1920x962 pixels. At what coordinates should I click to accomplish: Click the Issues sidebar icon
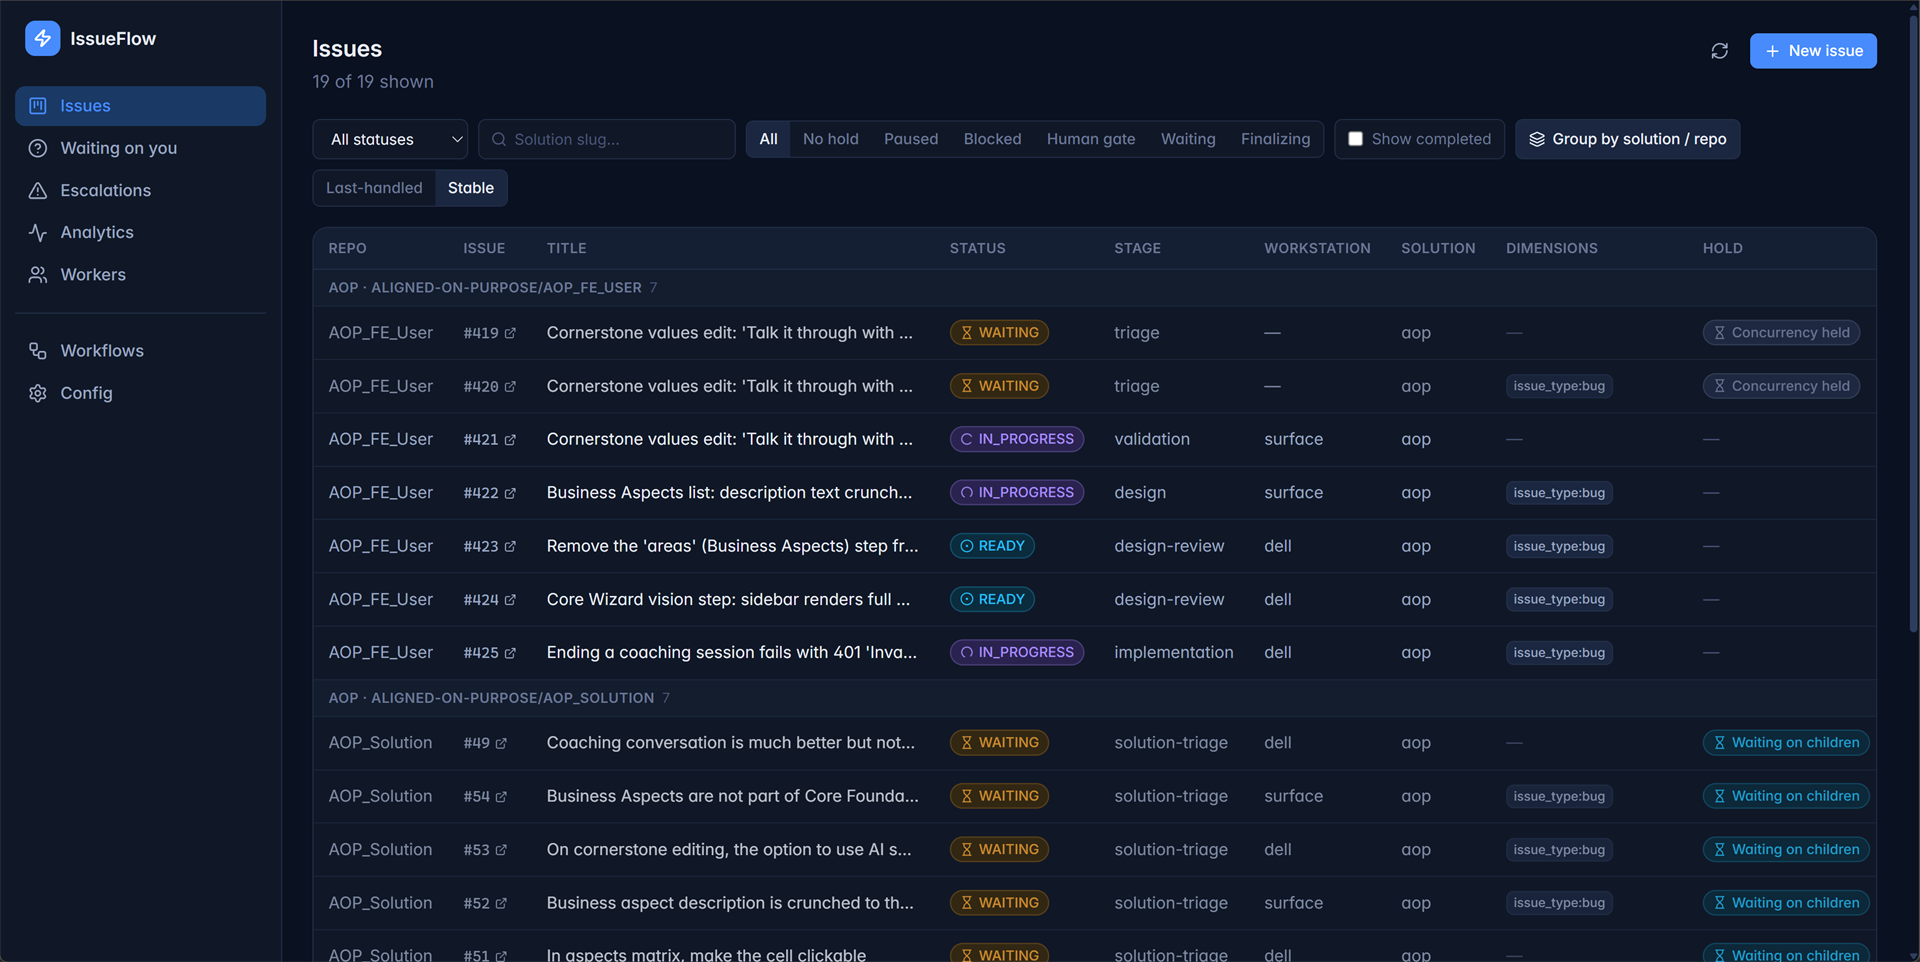coord(38,106)
